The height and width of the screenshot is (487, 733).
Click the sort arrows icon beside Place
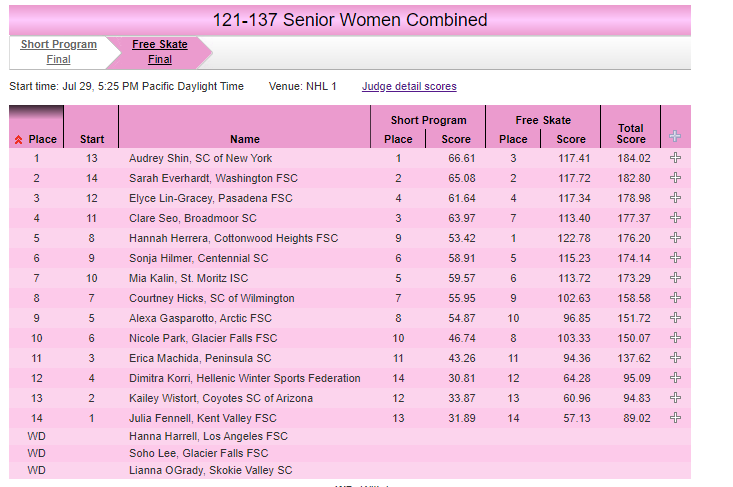coord(18,140)
